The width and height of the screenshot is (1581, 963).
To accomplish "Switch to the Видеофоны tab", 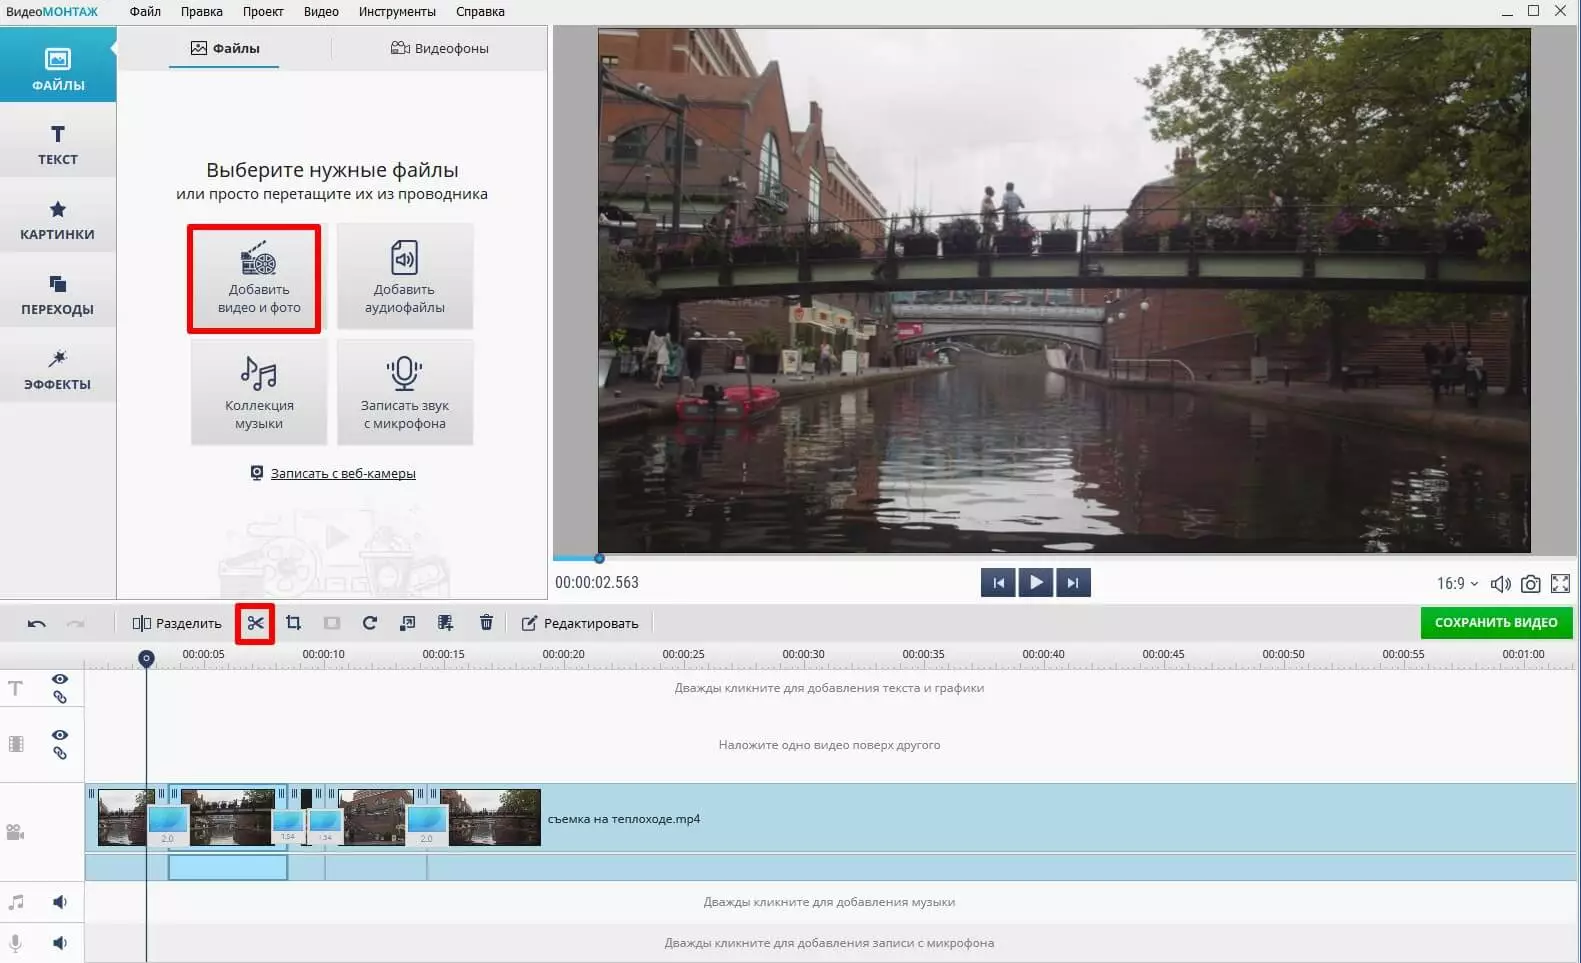I will [440, 48].
